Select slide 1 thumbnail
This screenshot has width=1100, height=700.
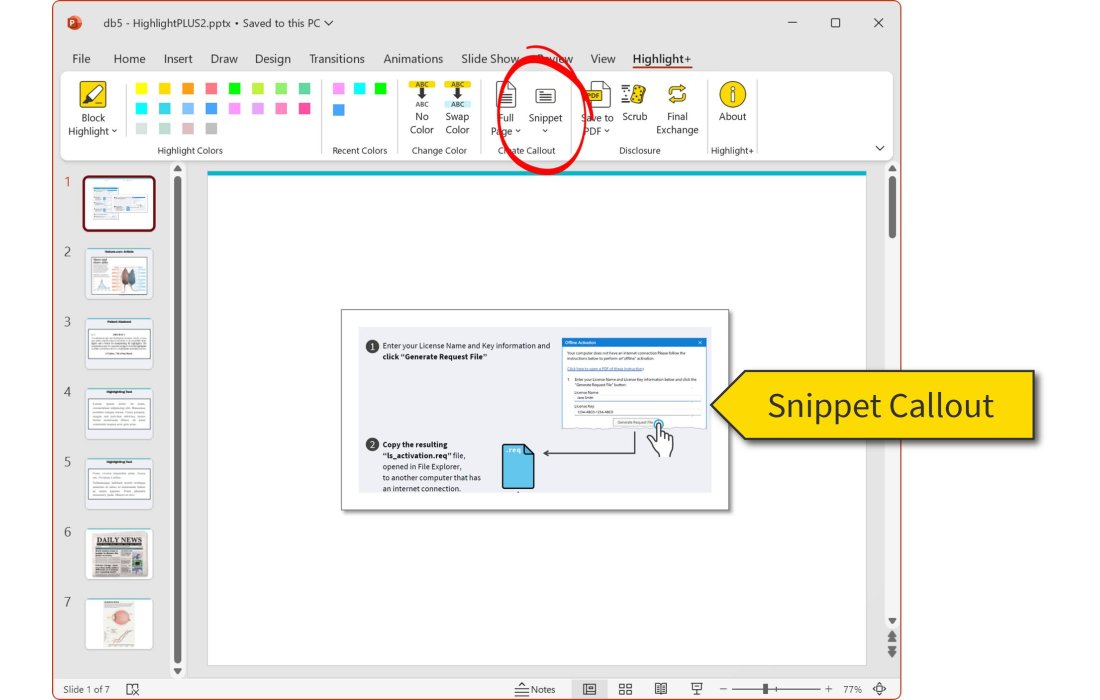click(119, 203)
